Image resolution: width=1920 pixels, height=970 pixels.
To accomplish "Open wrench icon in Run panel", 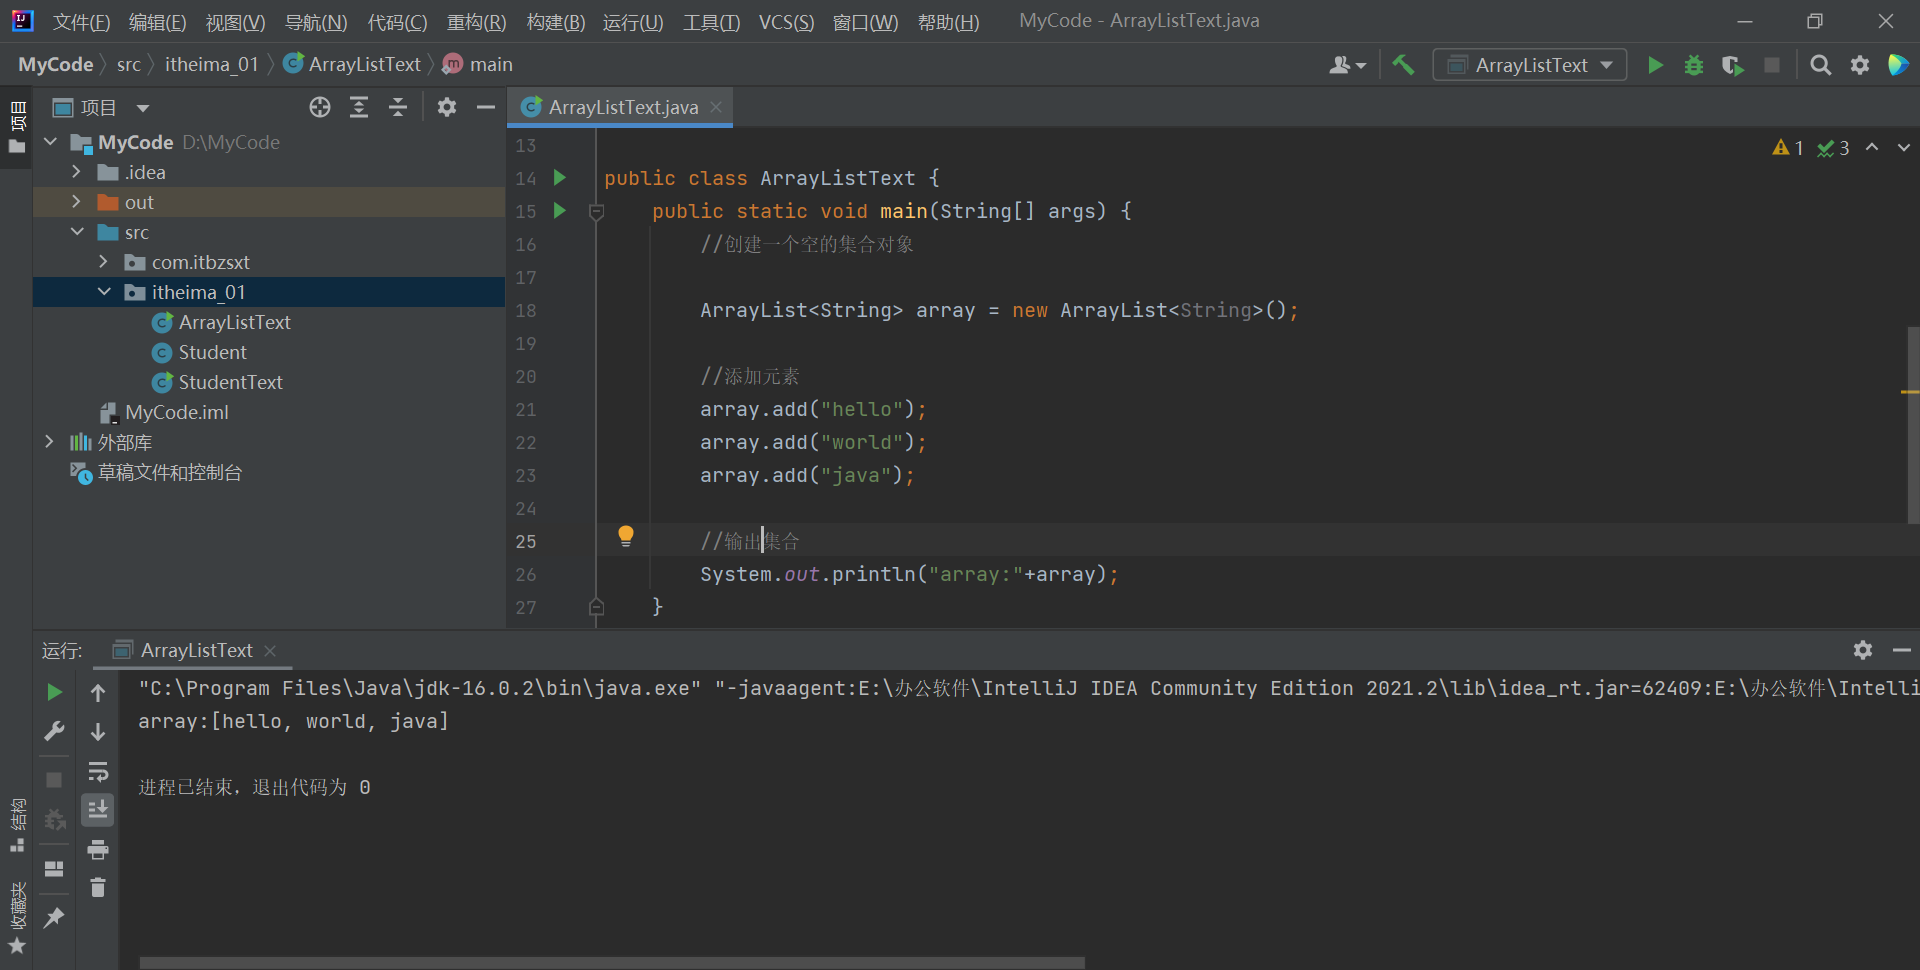I will (x=54, y=731).
